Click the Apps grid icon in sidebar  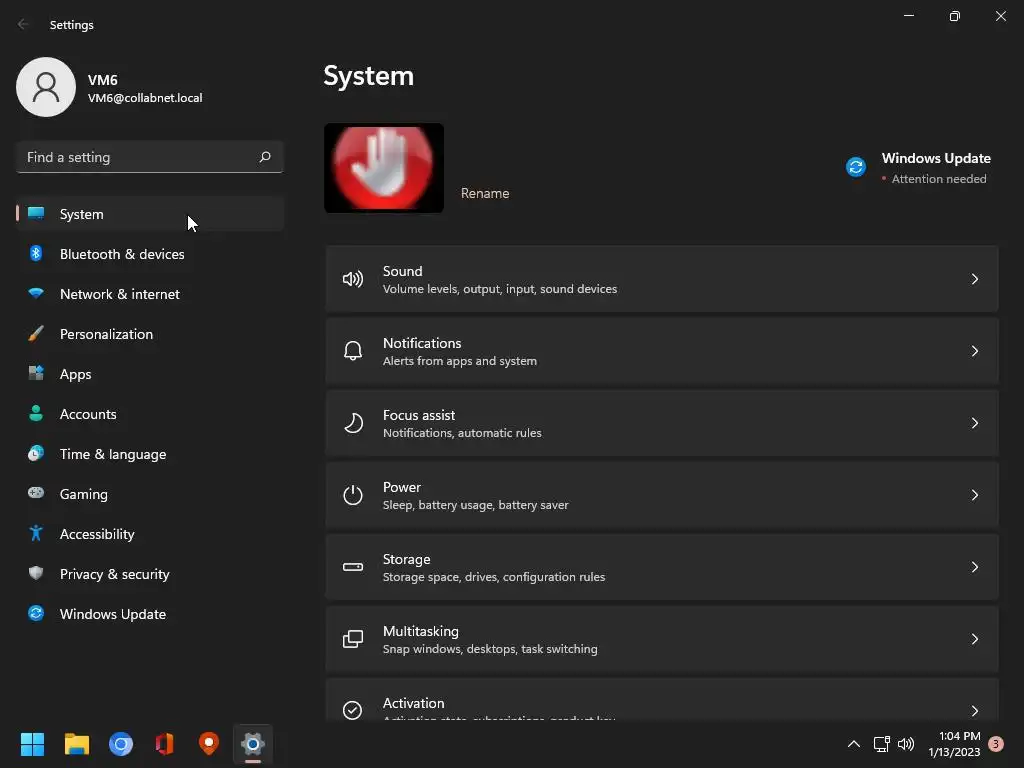click(36, 374)
